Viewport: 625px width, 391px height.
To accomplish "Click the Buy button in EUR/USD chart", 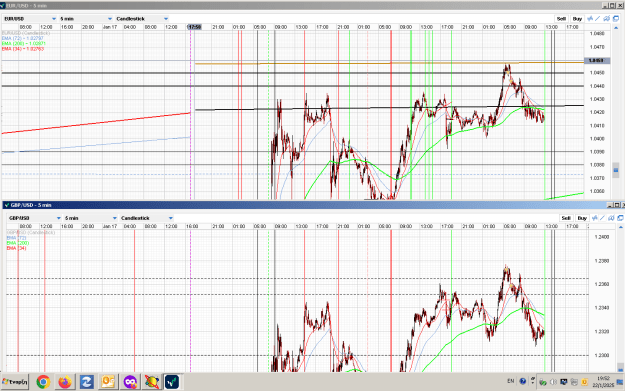I will pos(577,19).
